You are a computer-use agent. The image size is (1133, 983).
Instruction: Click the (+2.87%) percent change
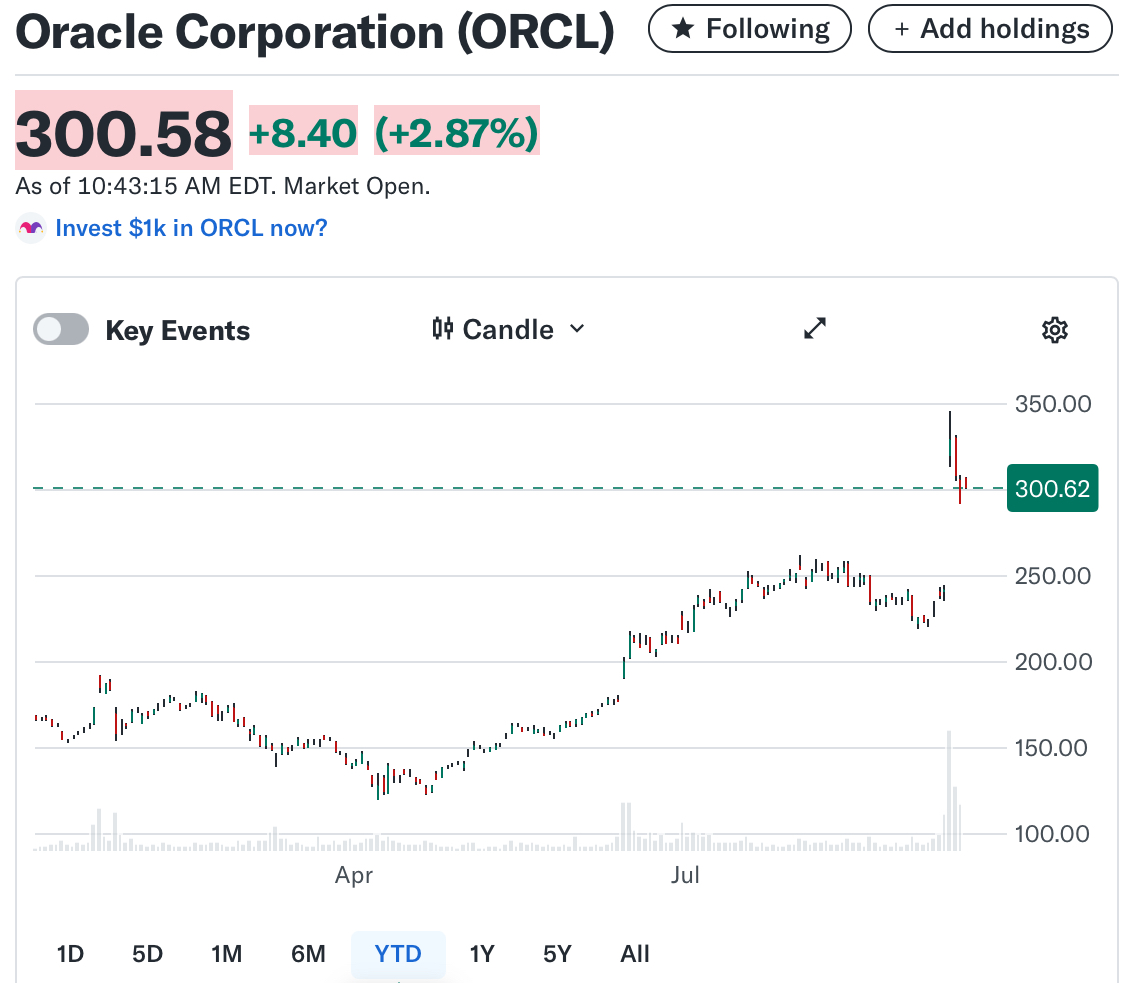[x=457, y=133]
